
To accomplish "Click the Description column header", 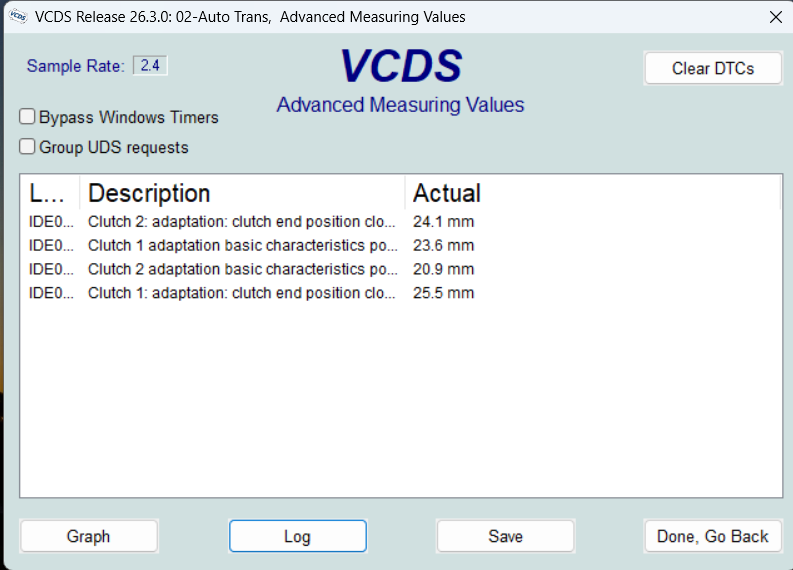I will click(x=242, y=193).
